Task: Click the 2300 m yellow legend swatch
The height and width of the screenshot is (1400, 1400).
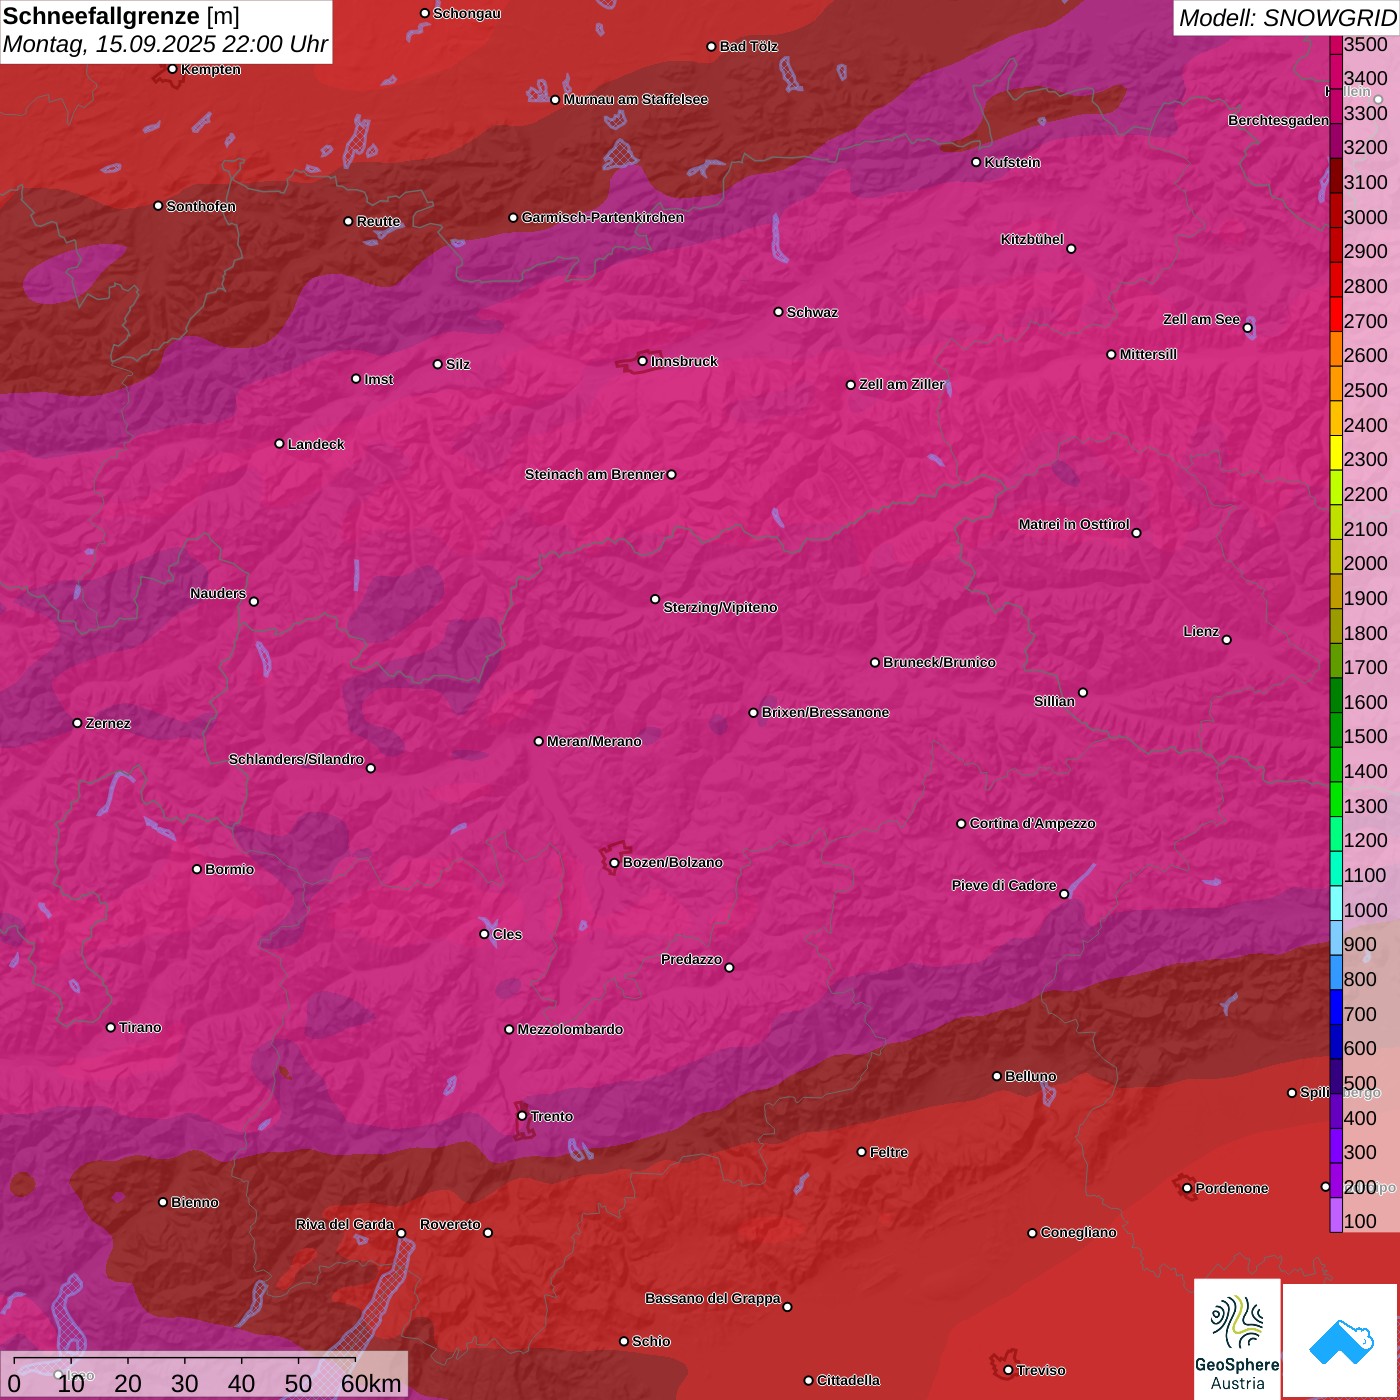Action: point(1336,453)
